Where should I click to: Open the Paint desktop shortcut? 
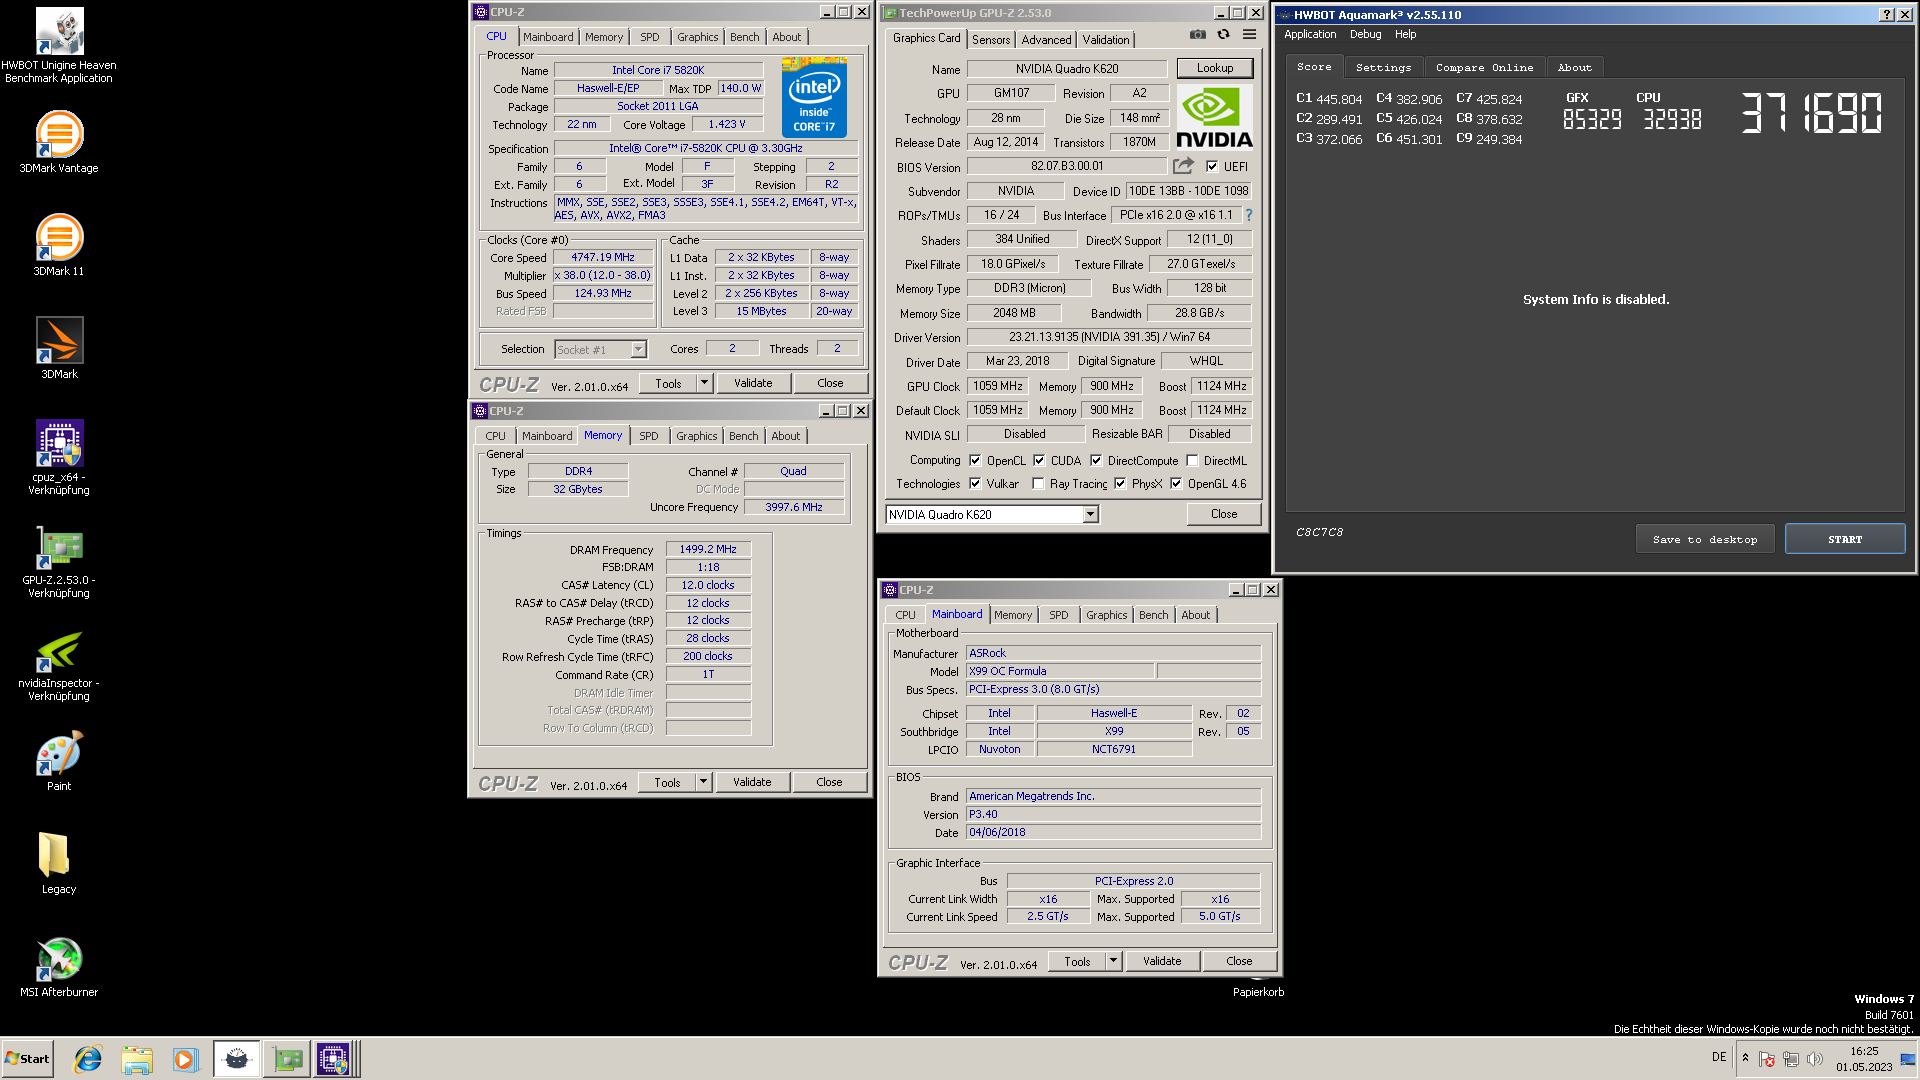coord(59,759)
